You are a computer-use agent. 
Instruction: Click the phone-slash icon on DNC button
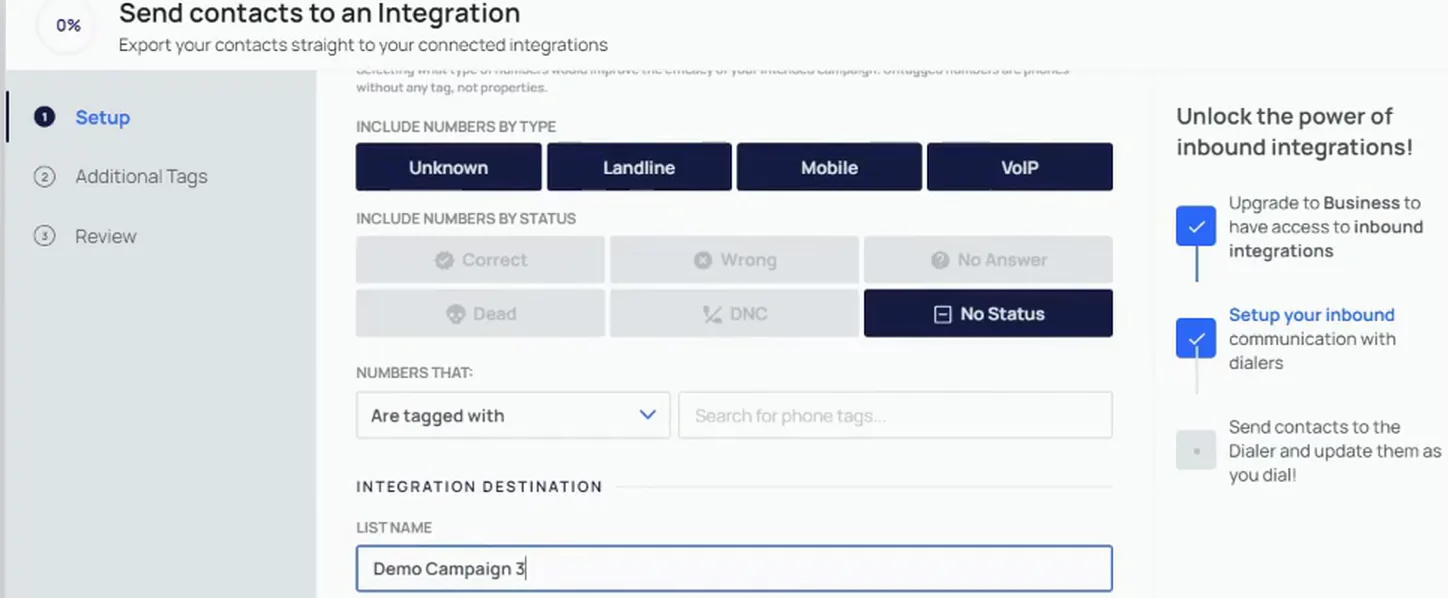coord(712,314)
